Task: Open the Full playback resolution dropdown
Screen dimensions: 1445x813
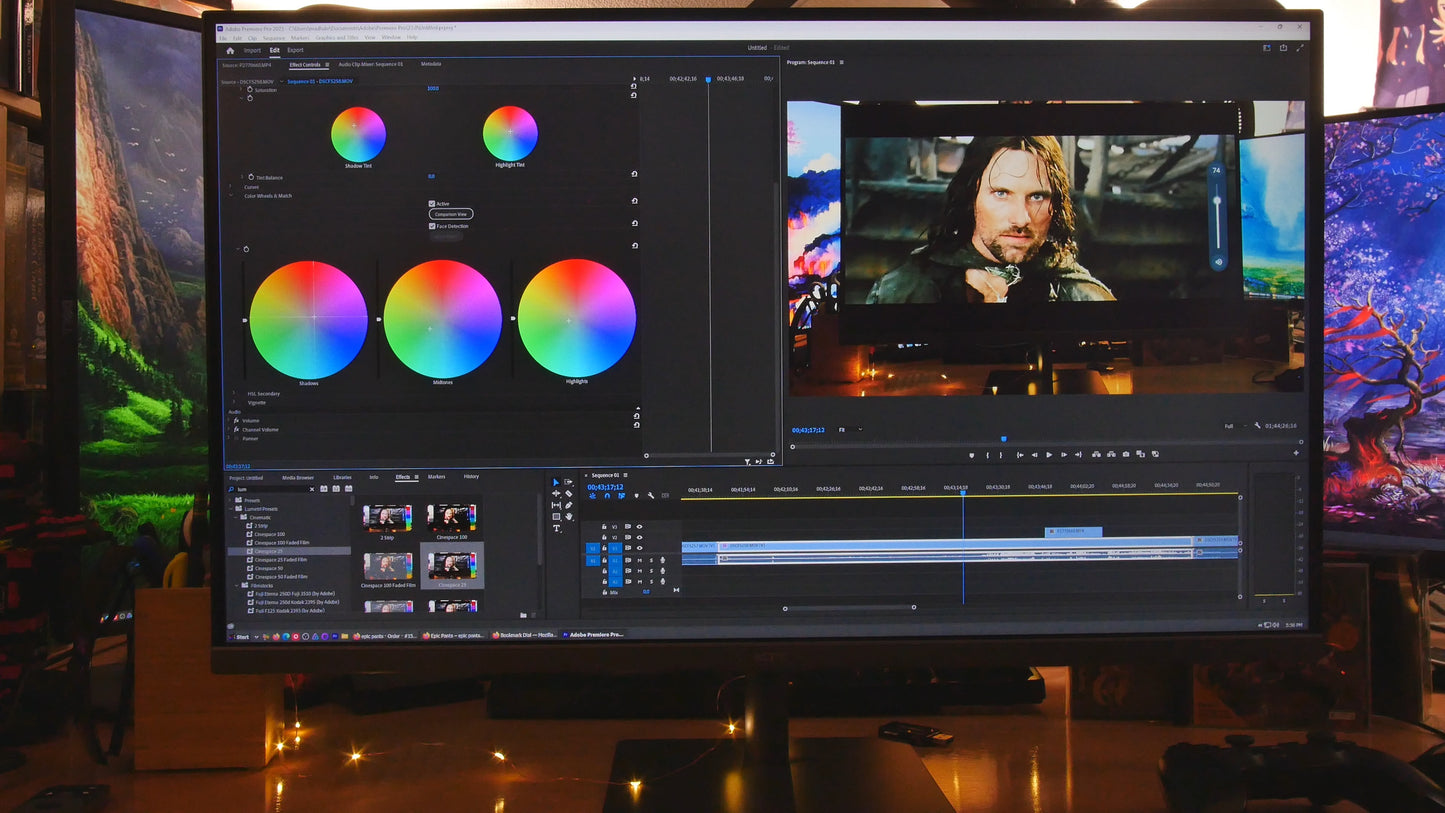Action: [x=1235, y=426]
